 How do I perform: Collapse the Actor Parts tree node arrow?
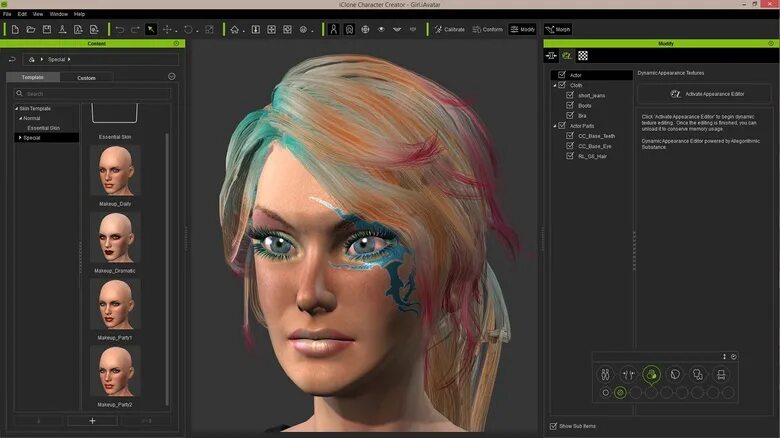[555, 126]
